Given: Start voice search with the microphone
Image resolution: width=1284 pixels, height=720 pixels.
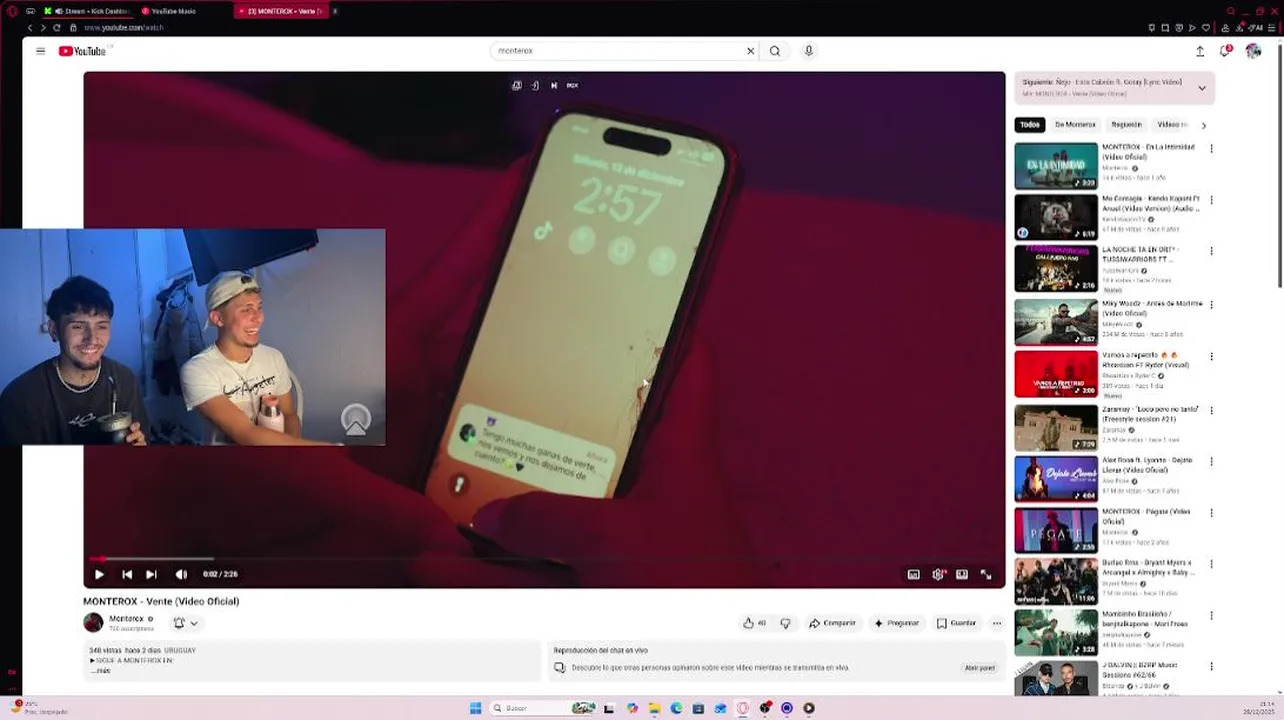Looking at the screenshot, I should 809,51.
